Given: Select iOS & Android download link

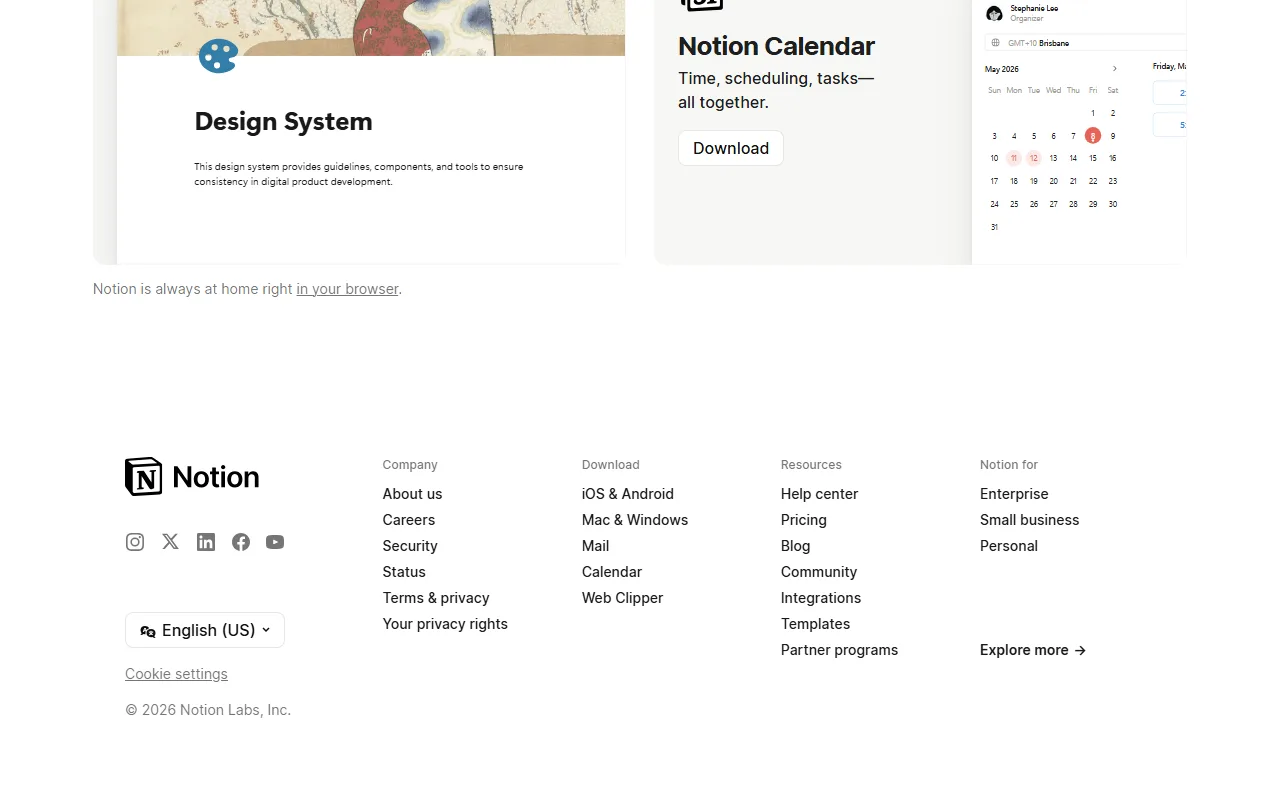Looking at the screenshot, I should pyautogui.click(x=628, y=494).
